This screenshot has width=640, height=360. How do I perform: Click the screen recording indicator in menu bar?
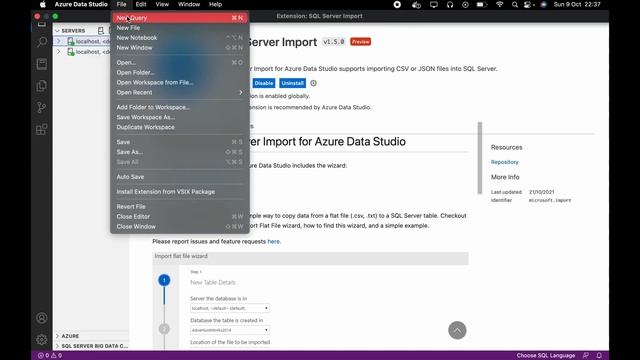tap(397, 4)
